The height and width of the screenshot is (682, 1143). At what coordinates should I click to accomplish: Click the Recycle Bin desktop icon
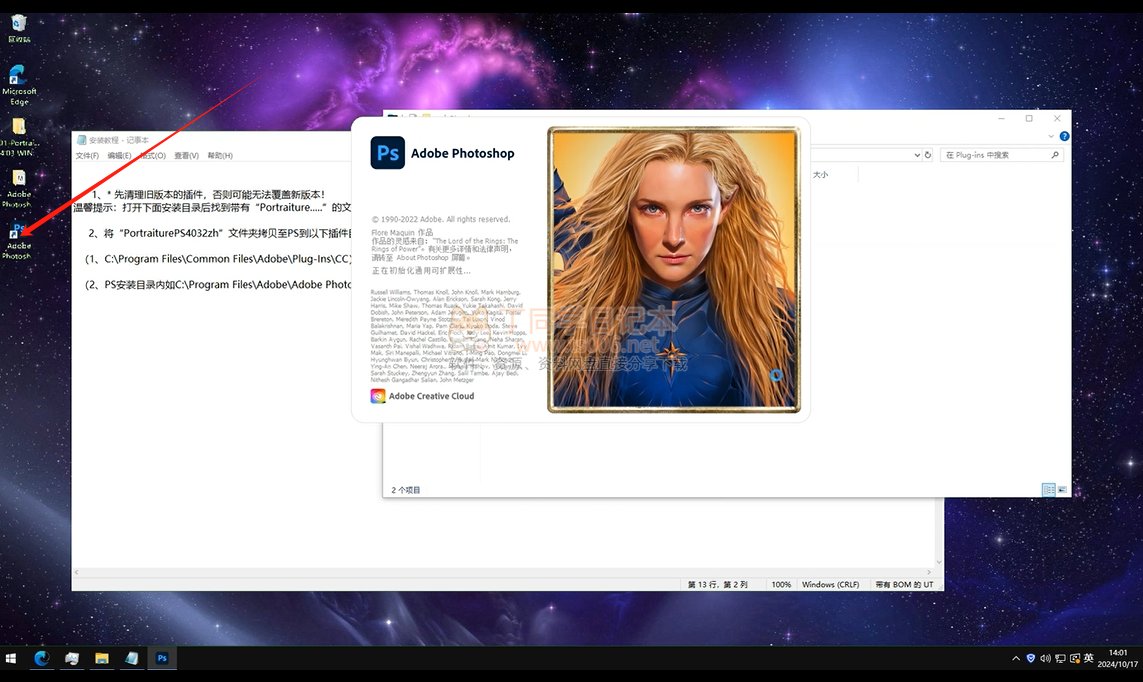[18, 25]
